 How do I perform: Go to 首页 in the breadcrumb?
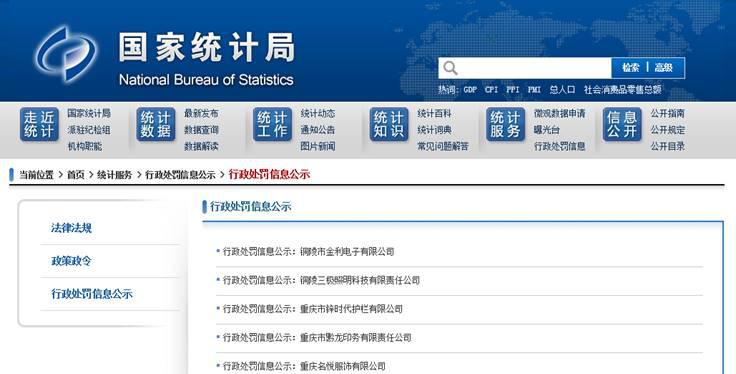click(x=76, y=175)
